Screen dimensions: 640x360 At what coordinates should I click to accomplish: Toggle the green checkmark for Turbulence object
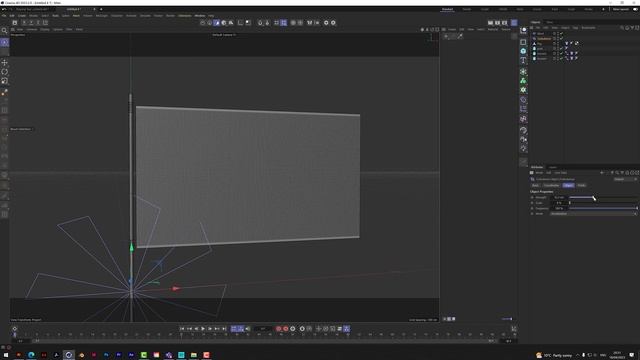(562, 38)
